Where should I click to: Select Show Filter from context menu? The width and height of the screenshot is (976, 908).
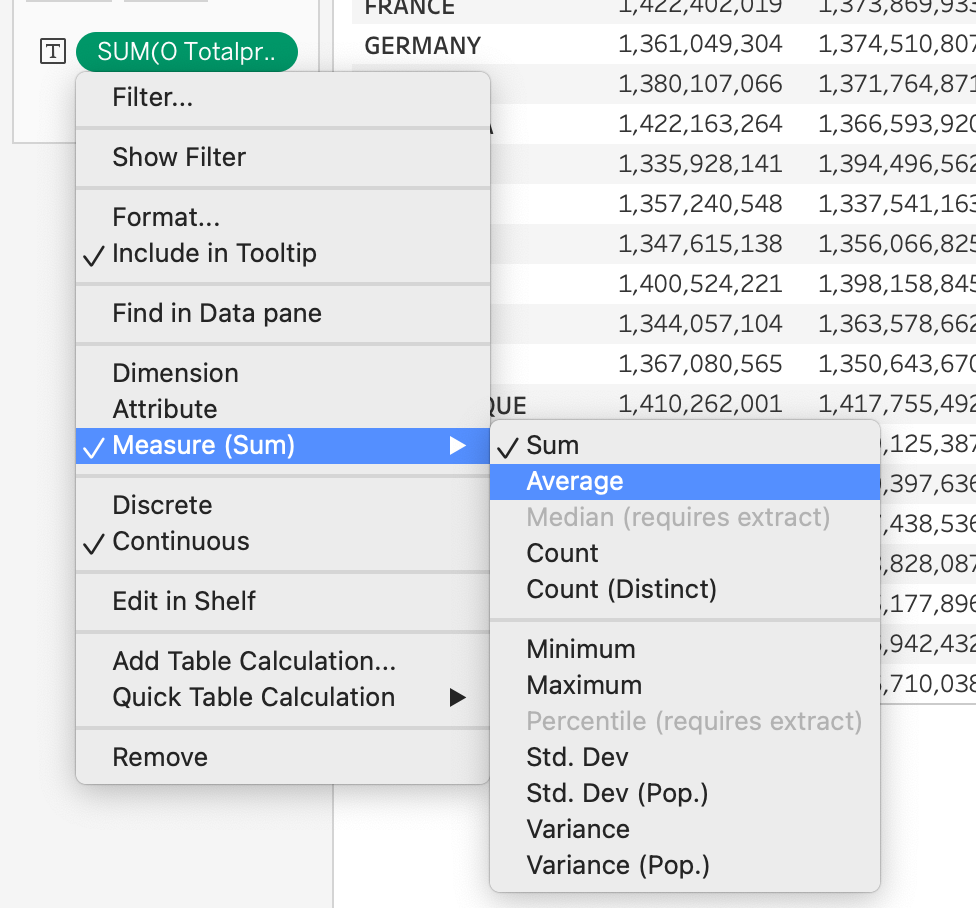[x=179, y=157]
